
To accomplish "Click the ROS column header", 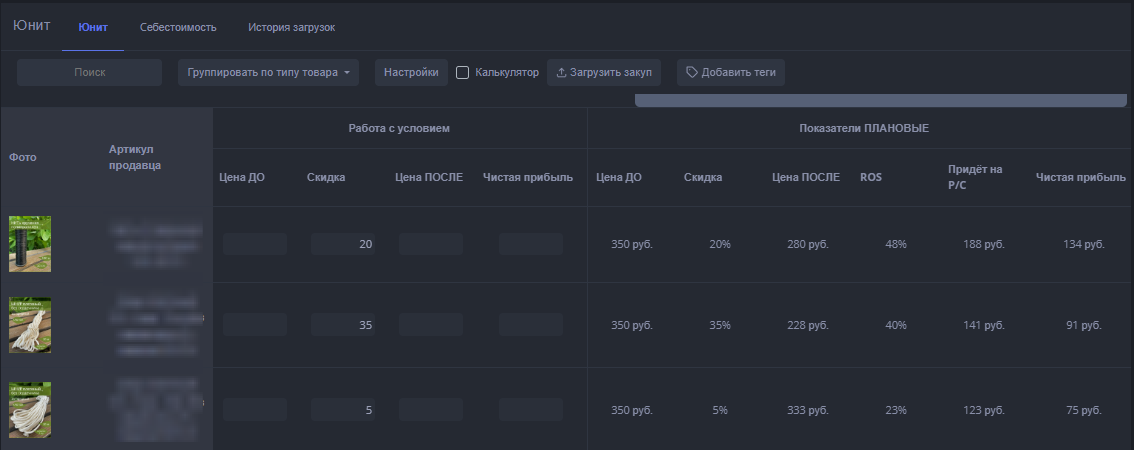I will [871, 178].
